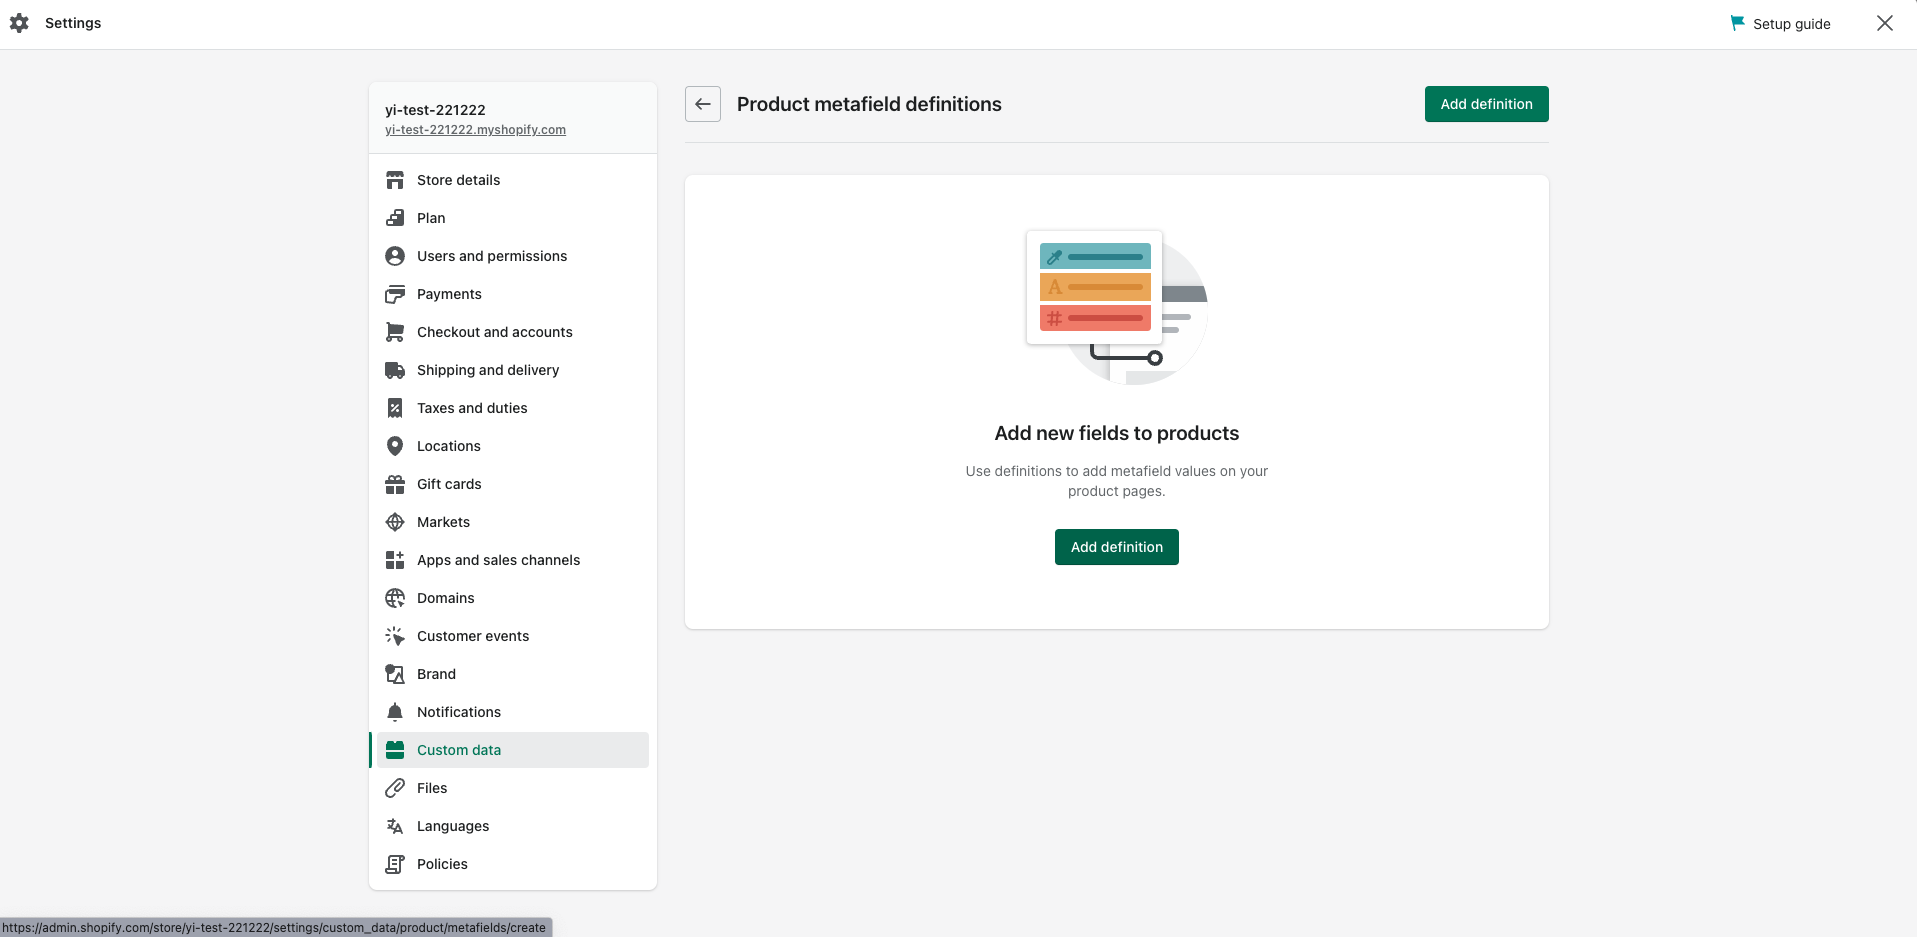Viewport: 1917px width, 937px height.
Task: Go to Users and permissions
Action: click(491, 256)
